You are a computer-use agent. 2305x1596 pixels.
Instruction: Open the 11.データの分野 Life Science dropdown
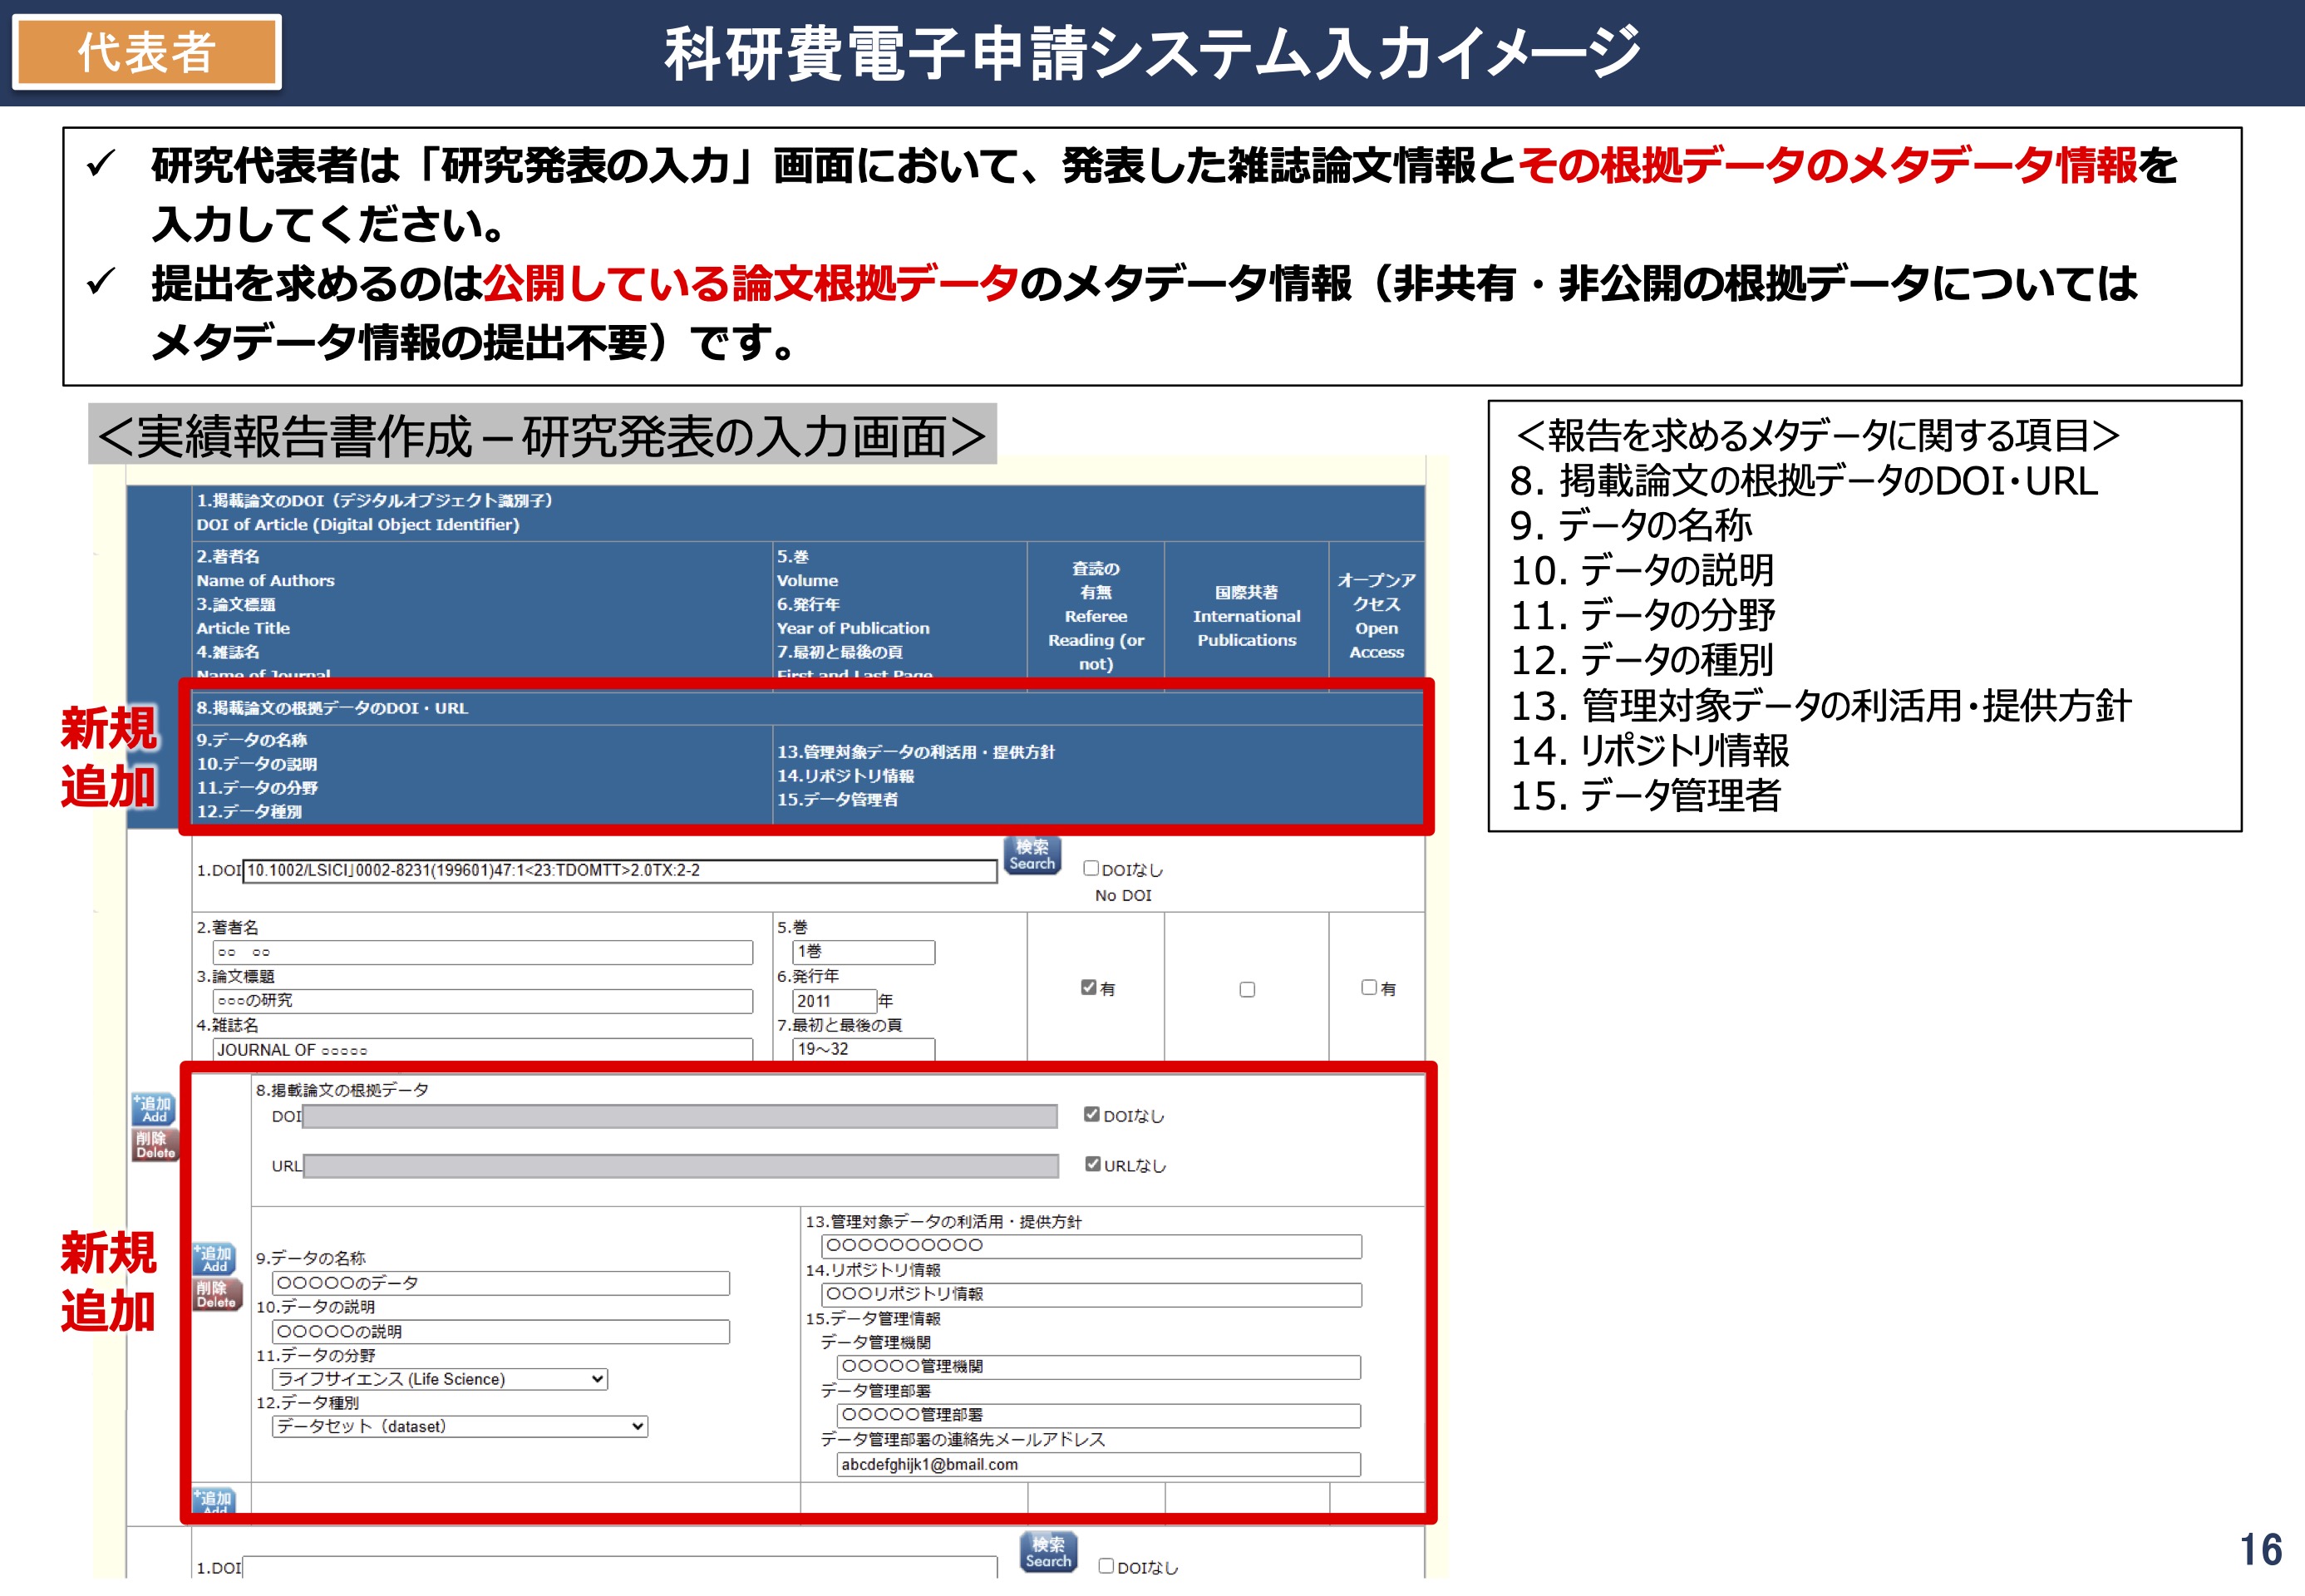point(440,1379)
